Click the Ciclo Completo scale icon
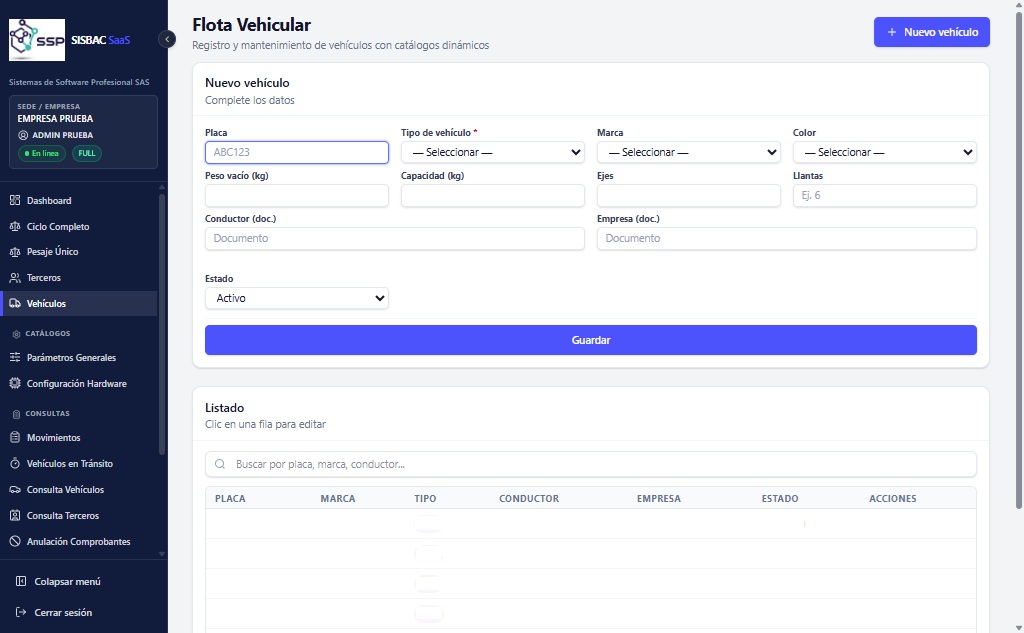This screenshot has height=633, width=1024. 15,227
